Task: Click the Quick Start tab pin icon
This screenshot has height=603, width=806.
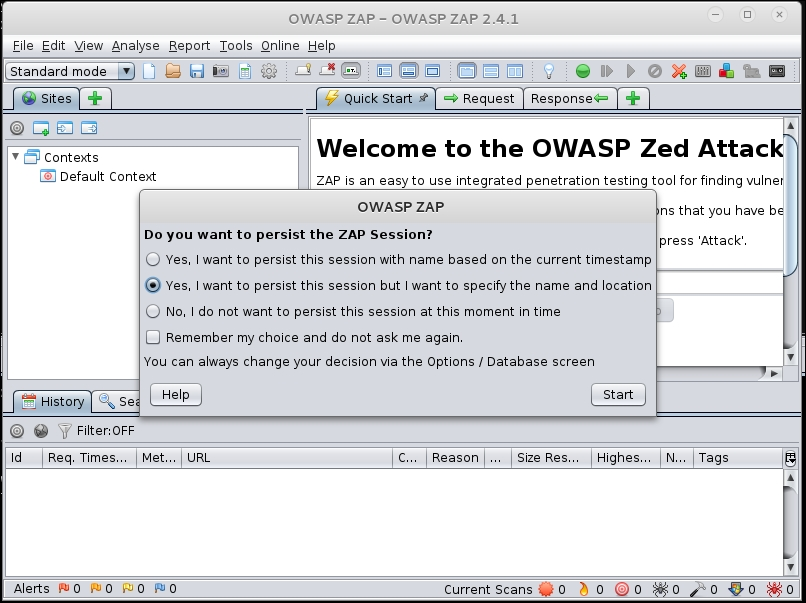Action: [423, 98]
